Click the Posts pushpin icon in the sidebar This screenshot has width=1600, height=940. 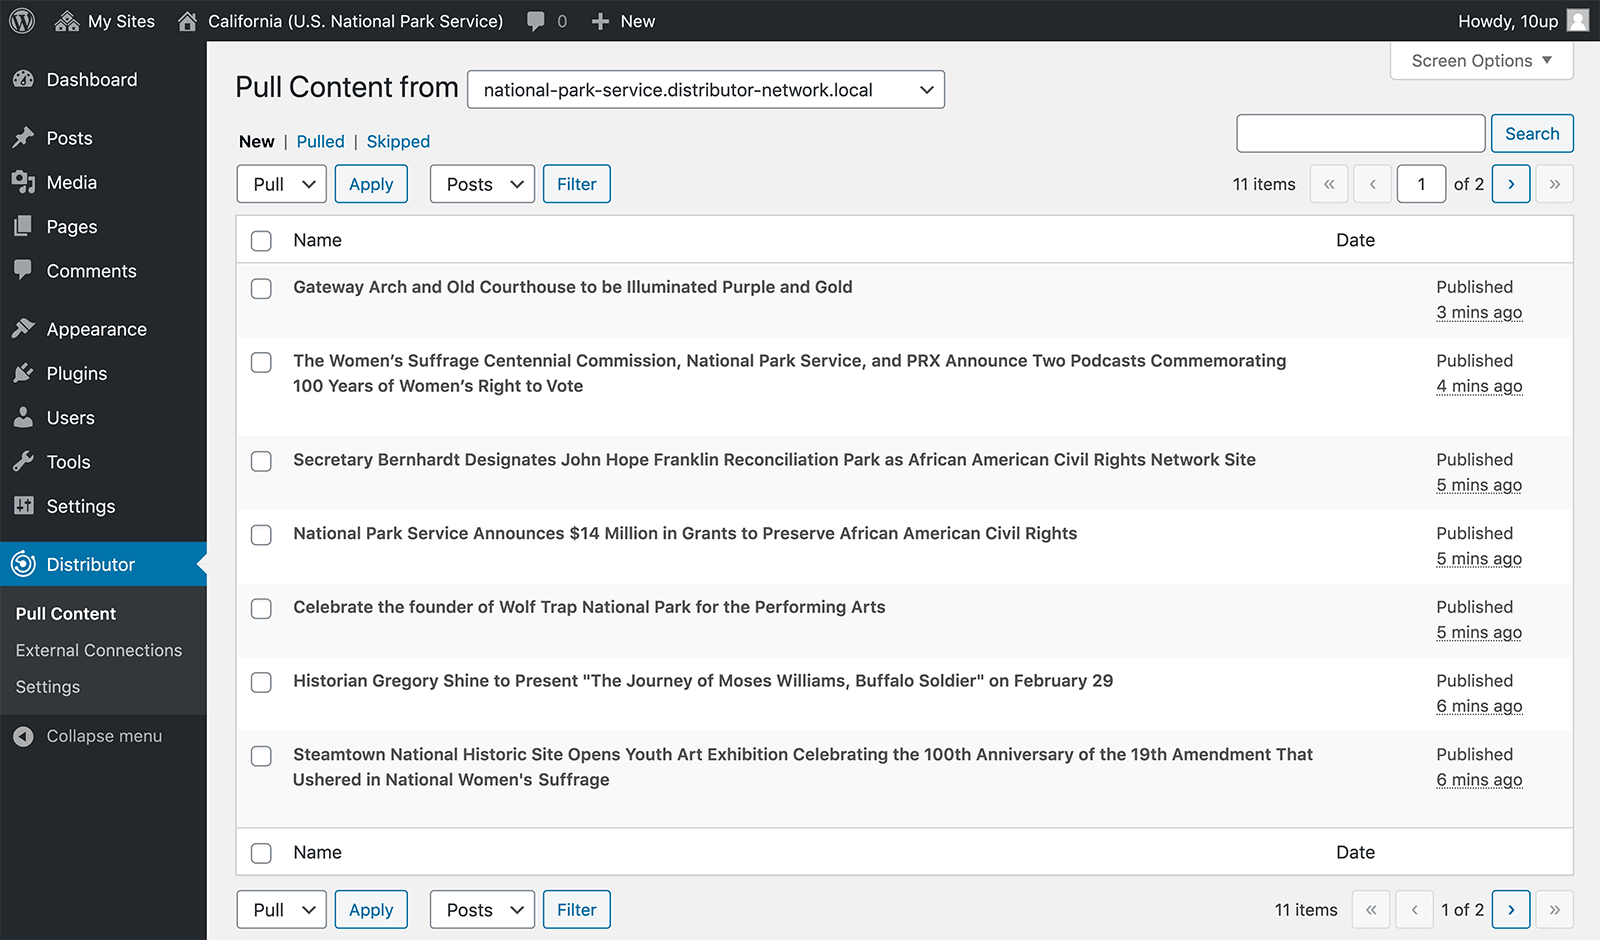24,138
